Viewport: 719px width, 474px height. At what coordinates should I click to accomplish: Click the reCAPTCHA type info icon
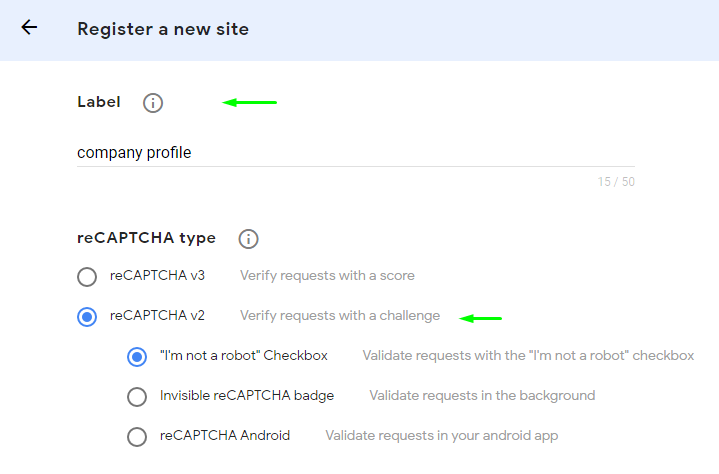coord(248,239)
